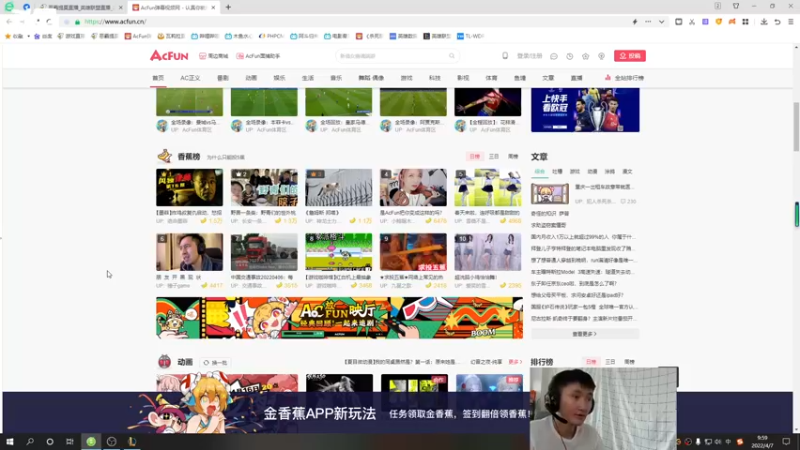Click browser back arrow
Screen dimensions: 800x450
9,22
